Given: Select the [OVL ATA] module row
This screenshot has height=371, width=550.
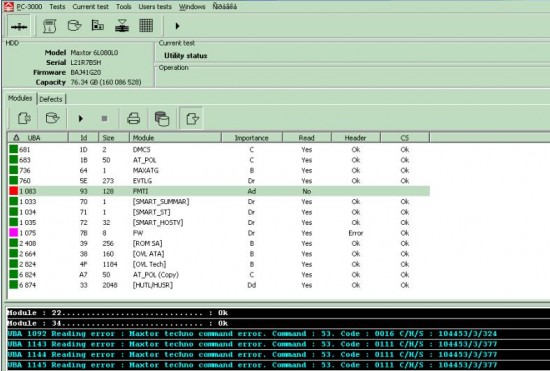Looking at the screenshot, I should point(219,254).
